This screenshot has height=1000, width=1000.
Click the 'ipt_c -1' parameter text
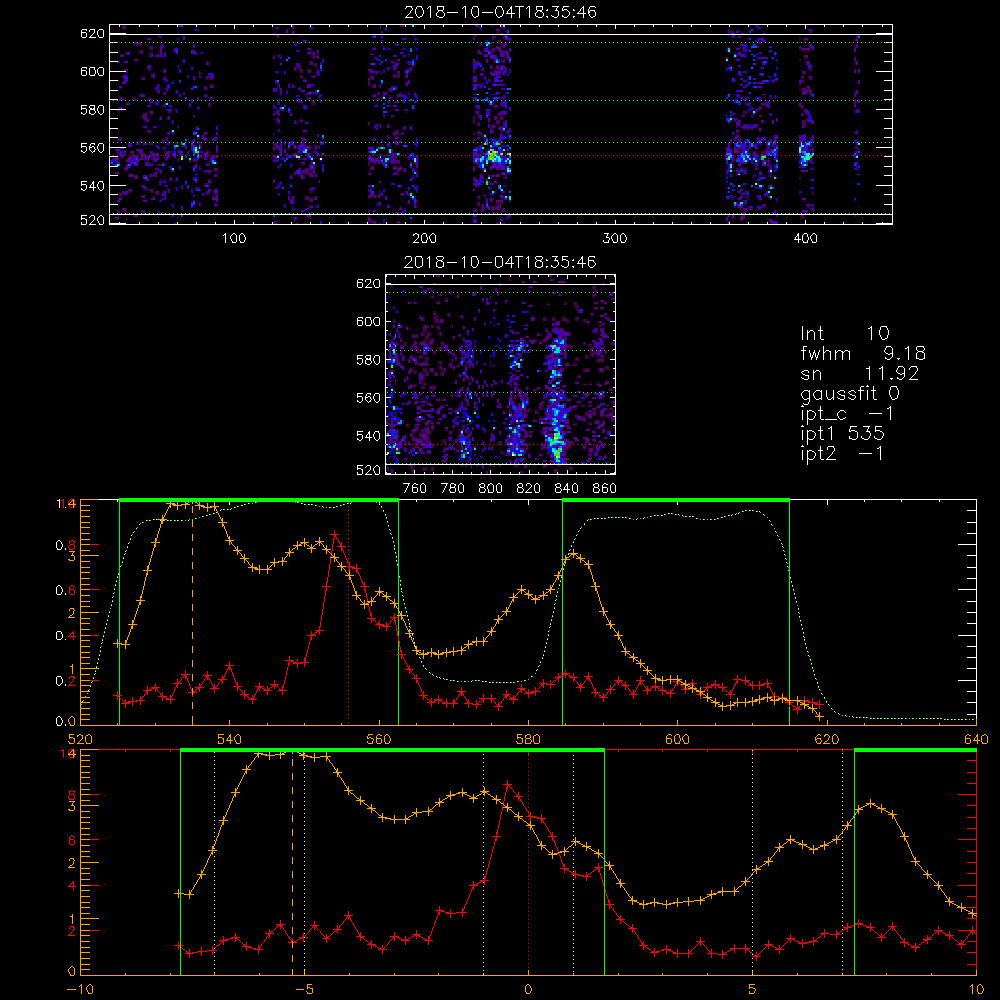coord(848,414)
